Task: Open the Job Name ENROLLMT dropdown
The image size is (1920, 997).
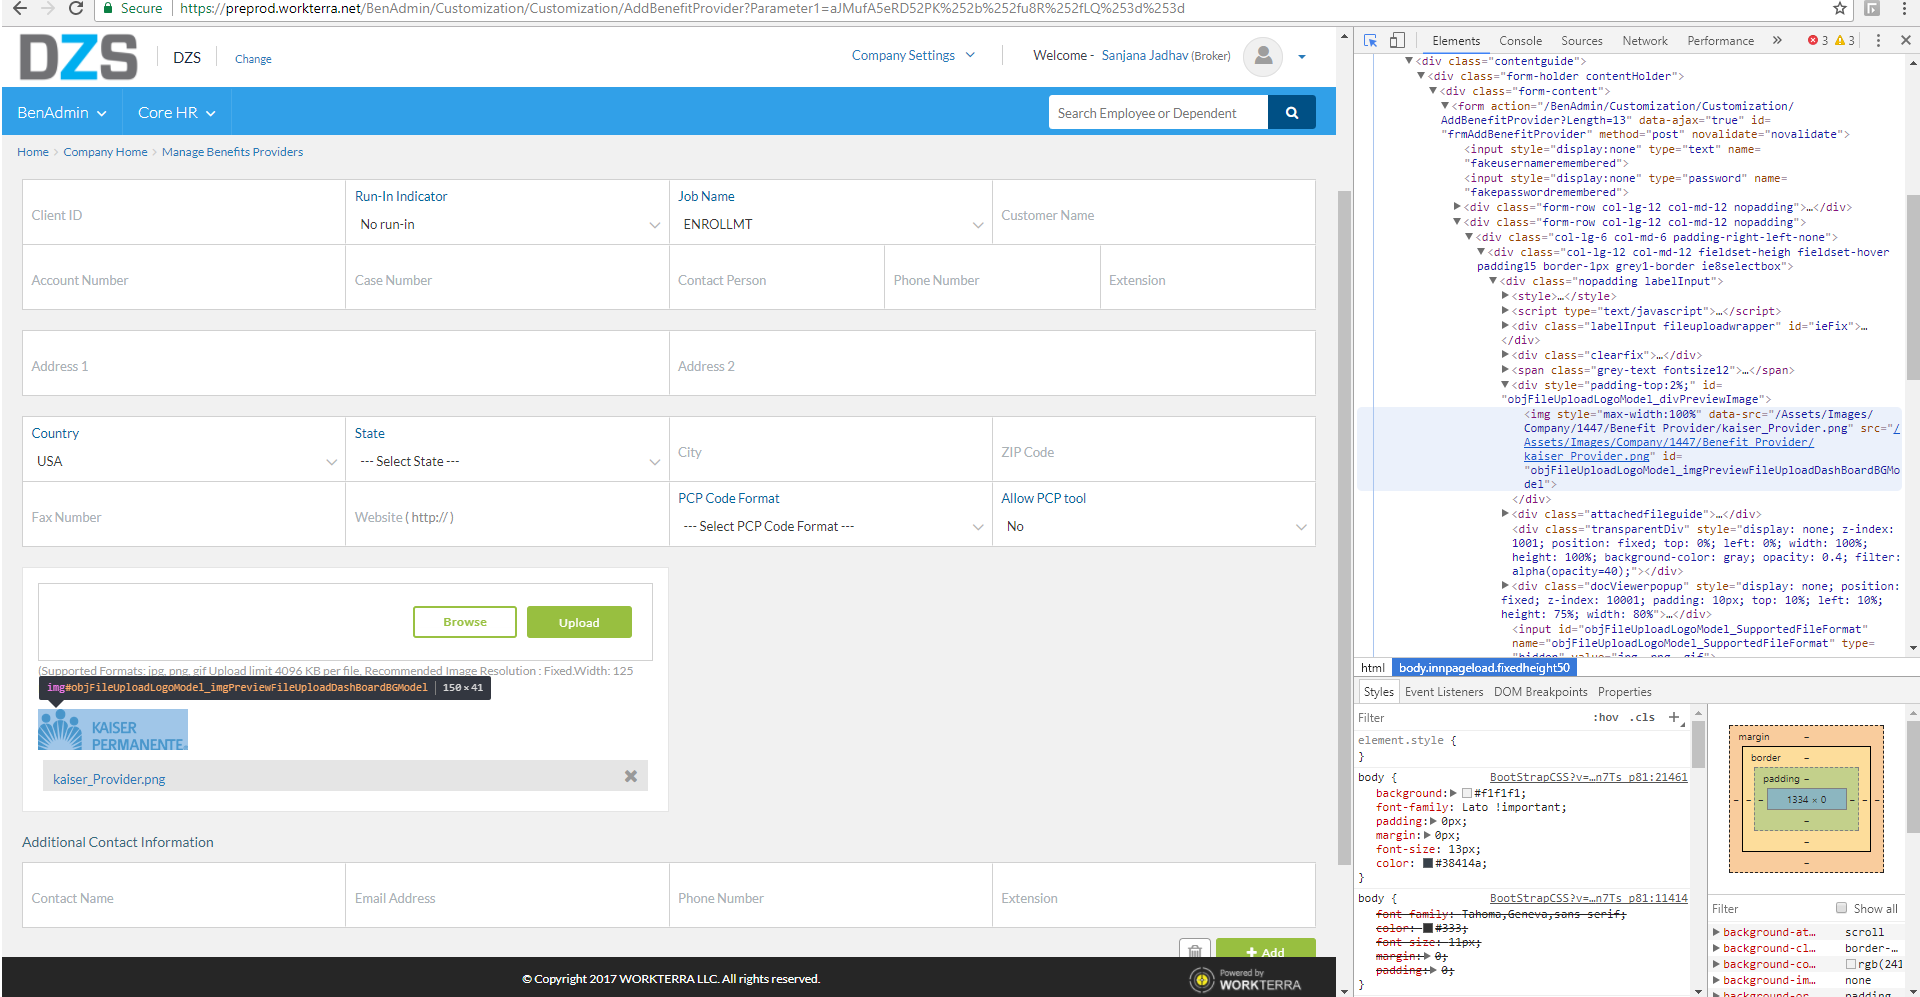Action: [831, 224]
